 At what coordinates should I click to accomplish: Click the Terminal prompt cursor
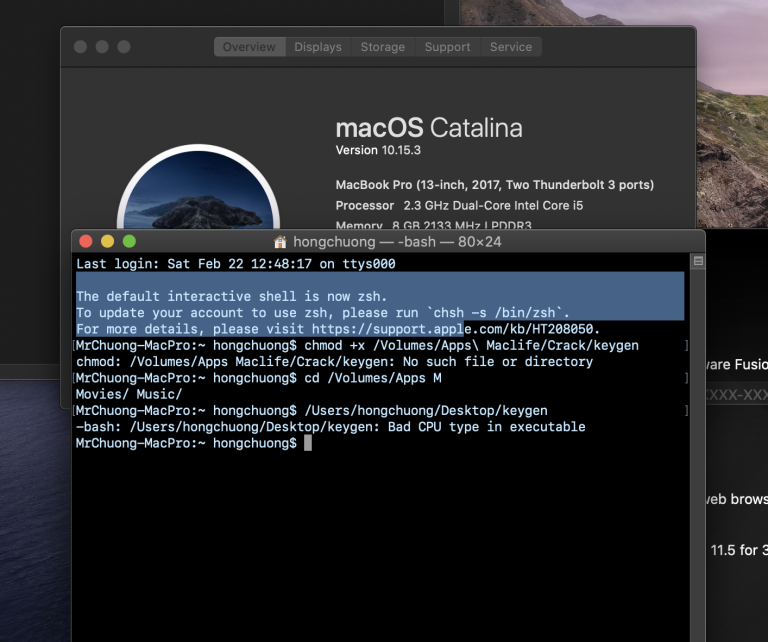[308, 443]
